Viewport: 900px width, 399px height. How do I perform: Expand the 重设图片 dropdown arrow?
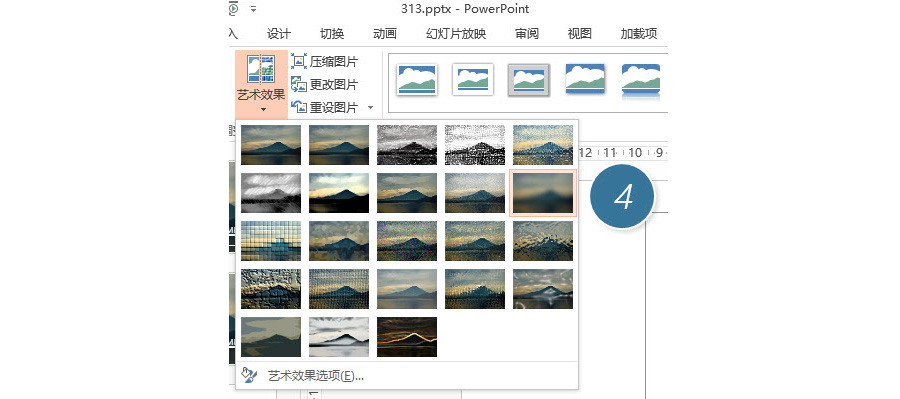(370, 107)
